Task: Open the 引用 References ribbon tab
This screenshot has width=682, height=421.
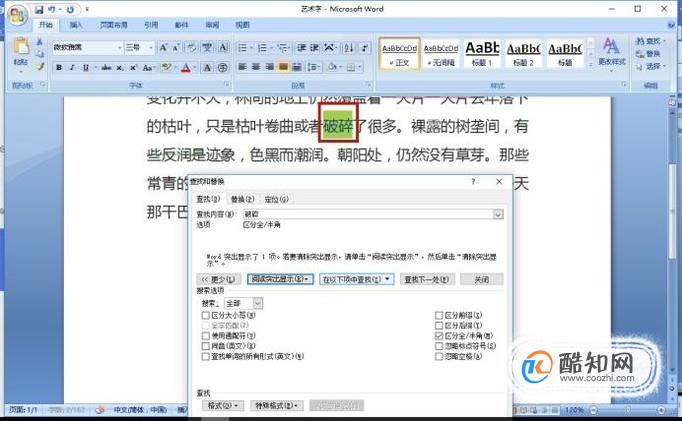Action: (x=151, y=25)
